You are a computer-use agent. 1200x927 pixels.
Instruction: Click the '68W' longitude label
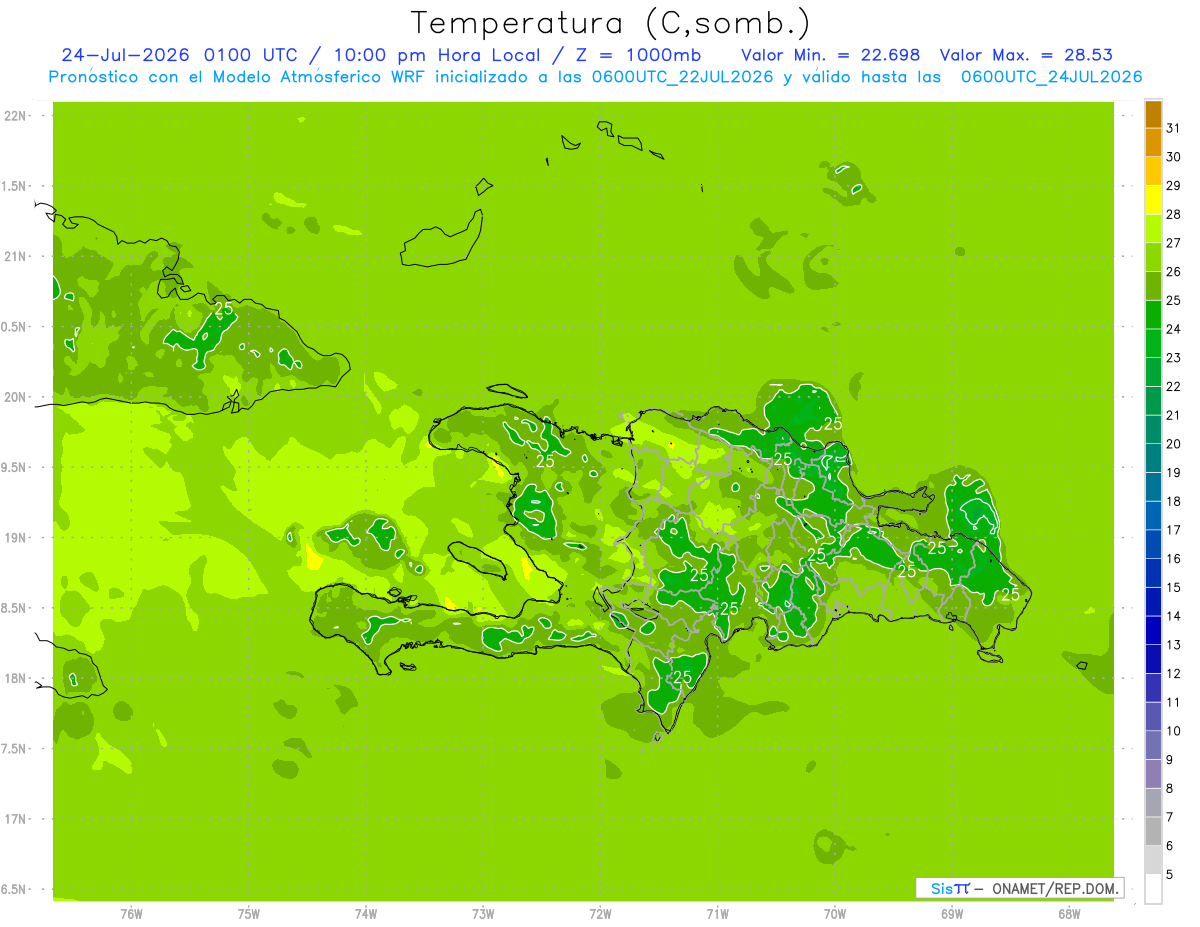(x=1069, y=914)
